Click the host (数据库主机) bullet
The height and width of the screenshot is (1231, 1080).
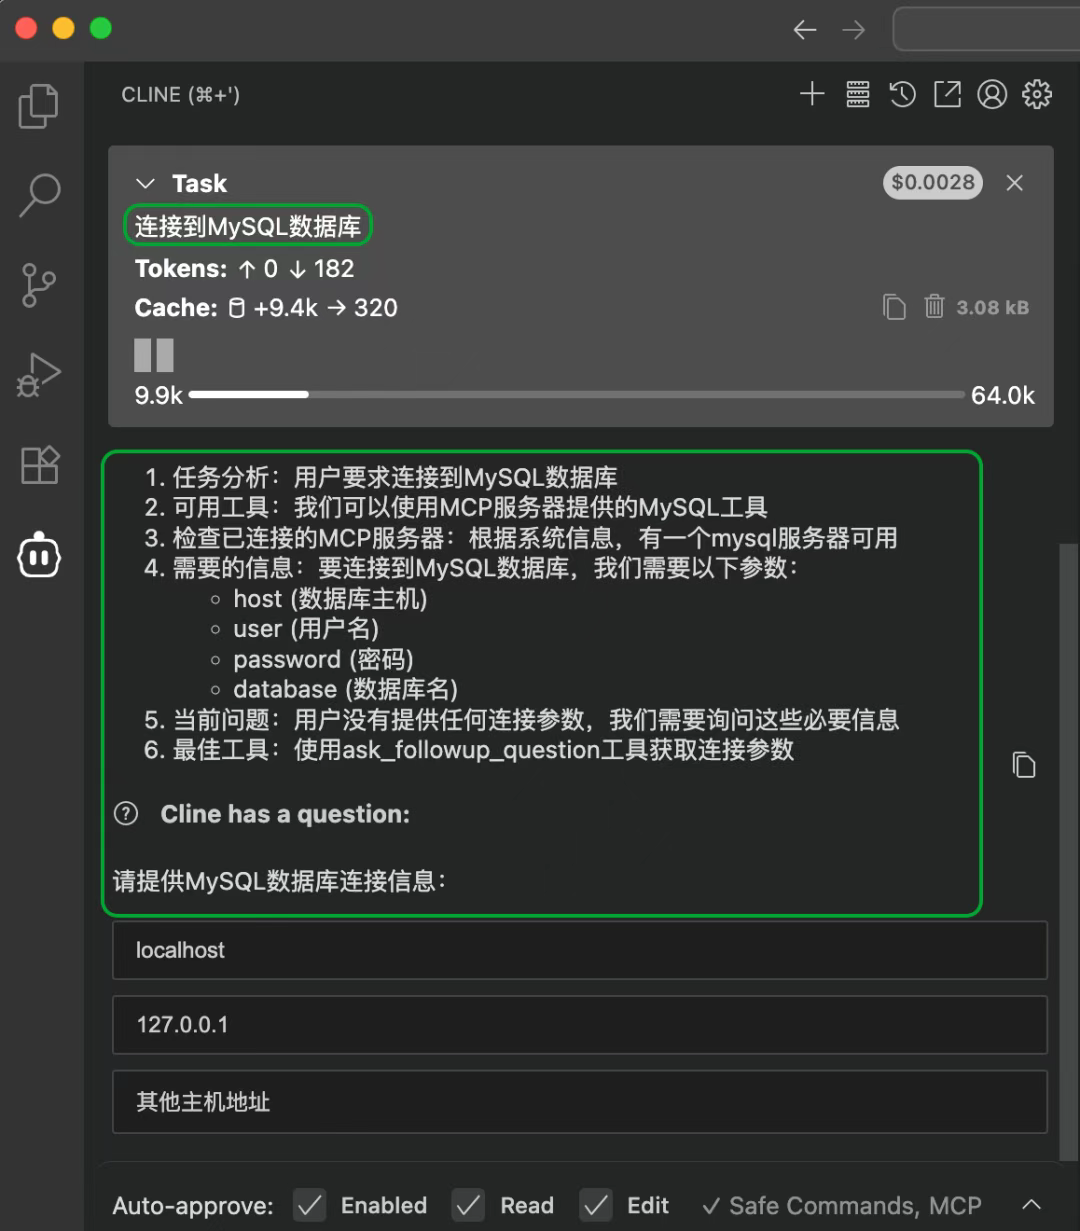point(330,598)
